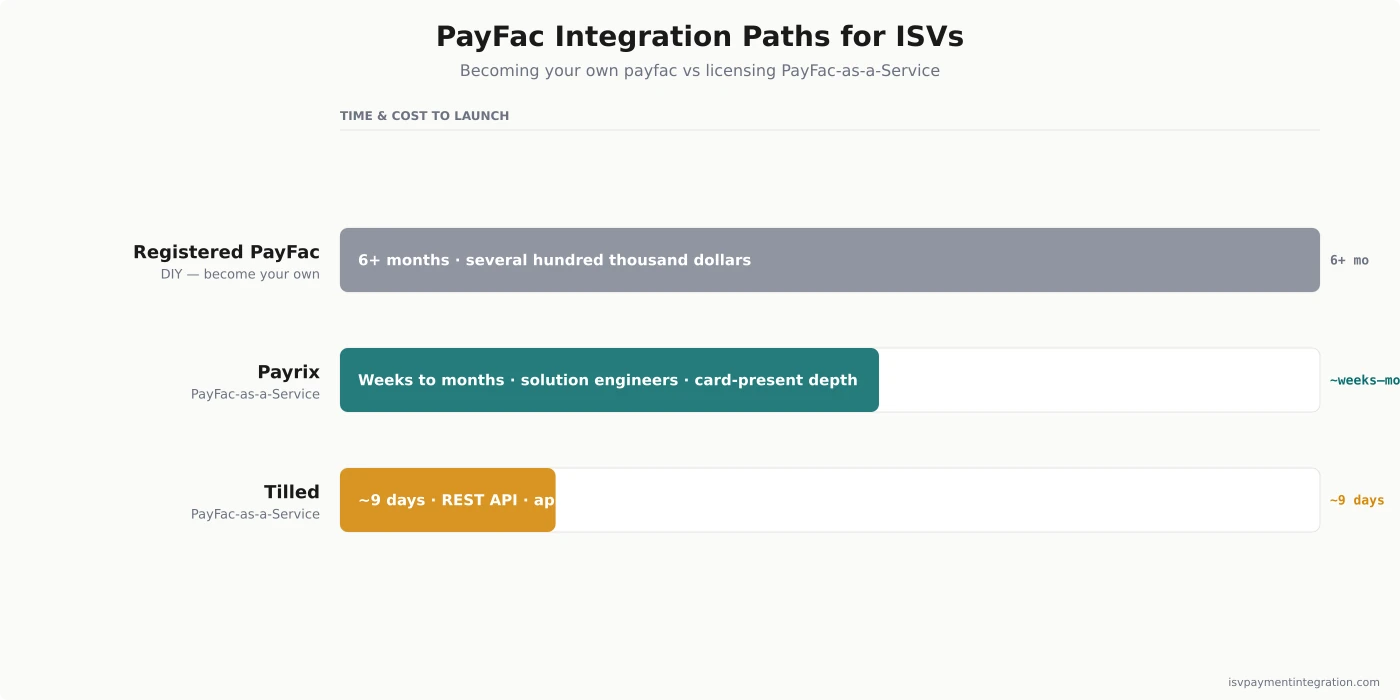1400x700 pixels.
Task: Click the '~weeks–mo' value label
Action: coord(1365,380)
